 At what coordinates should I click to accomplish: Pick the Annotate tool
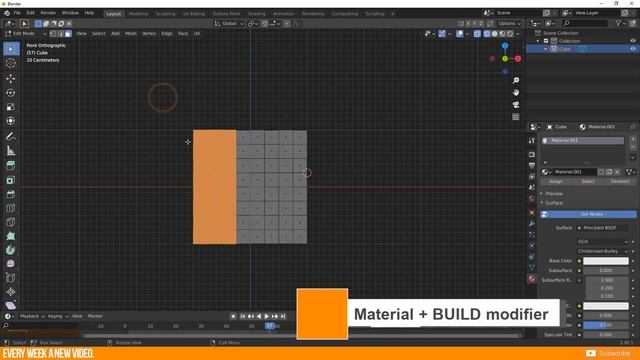point(11,137)
